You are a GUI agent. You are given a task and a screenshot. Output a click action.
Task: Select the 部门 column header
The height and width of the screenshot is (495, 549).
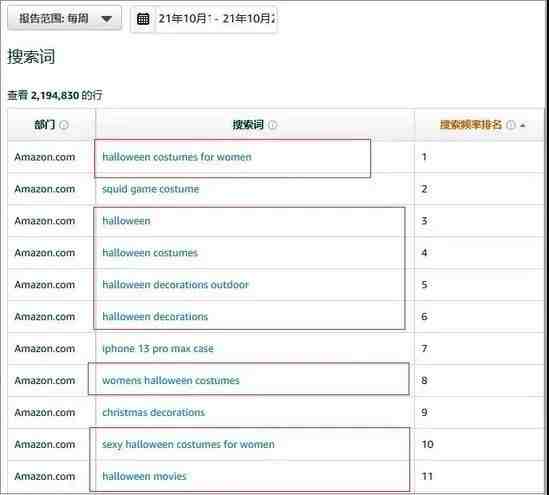44,125
